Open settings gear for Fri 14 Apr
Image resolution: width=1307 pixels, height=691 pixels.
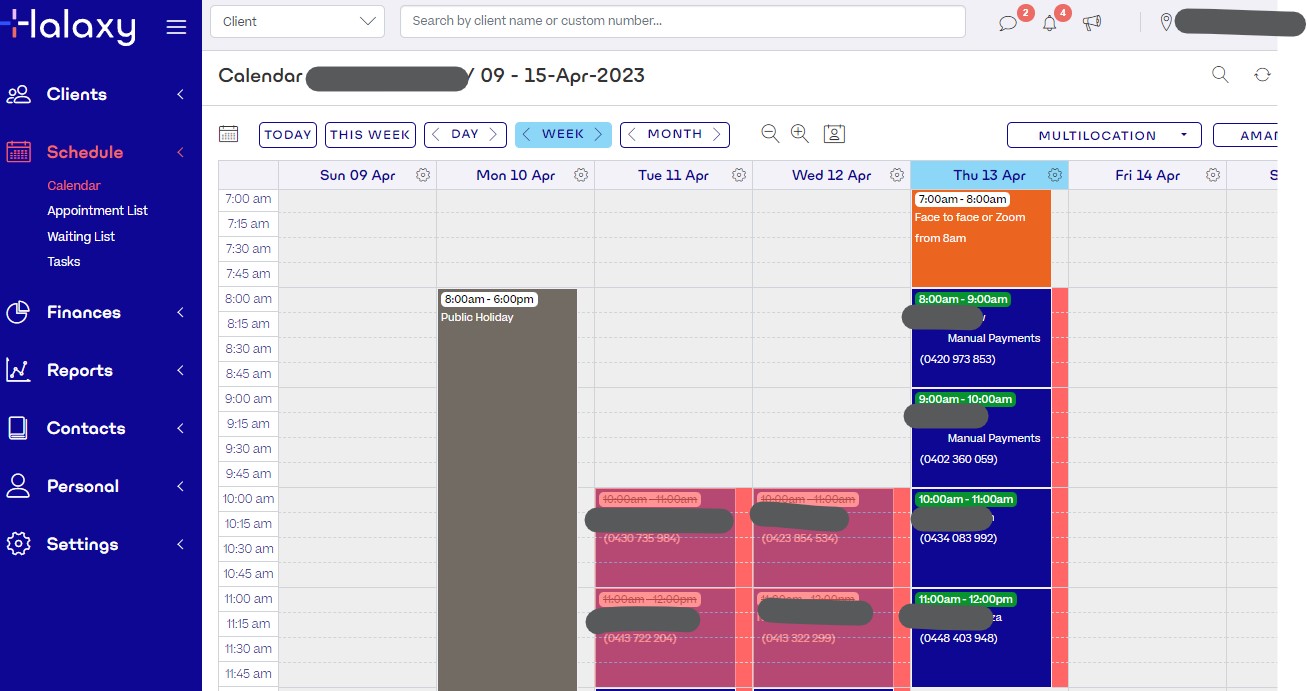[1213, 175]
